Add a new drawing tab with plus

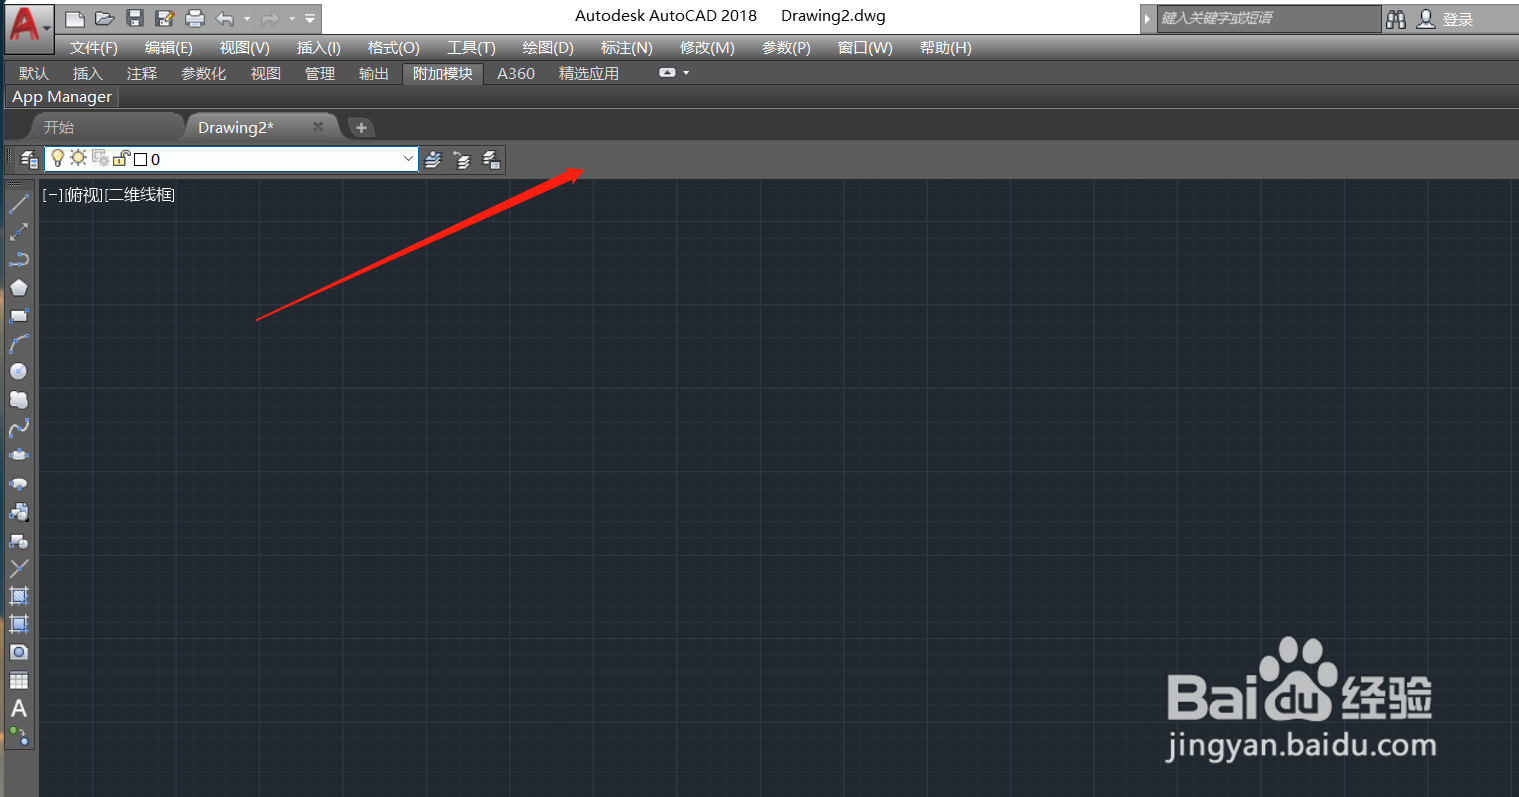pyautogui.click(x=361, y=127)
